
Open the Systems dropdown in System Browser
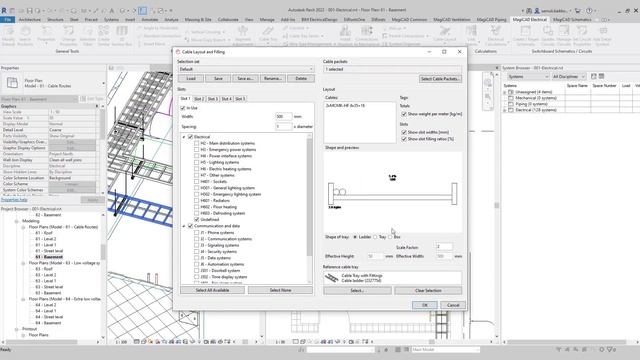(528, 77)
